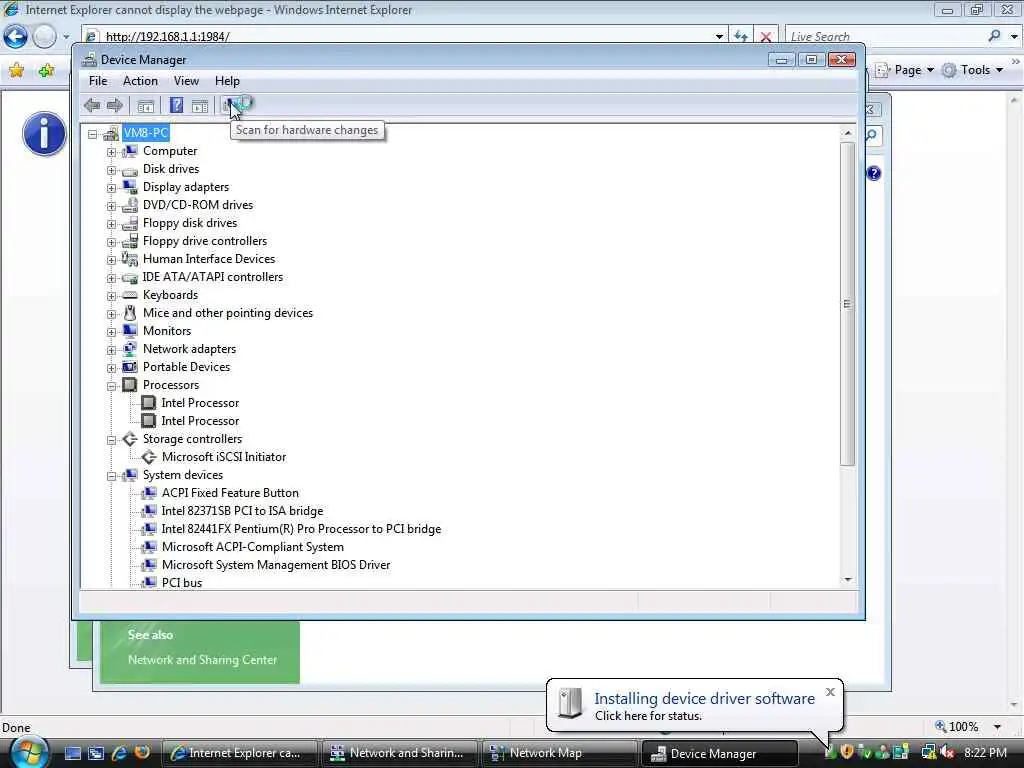
Task: Expand the Display adapters category
Action: [112, 188]
